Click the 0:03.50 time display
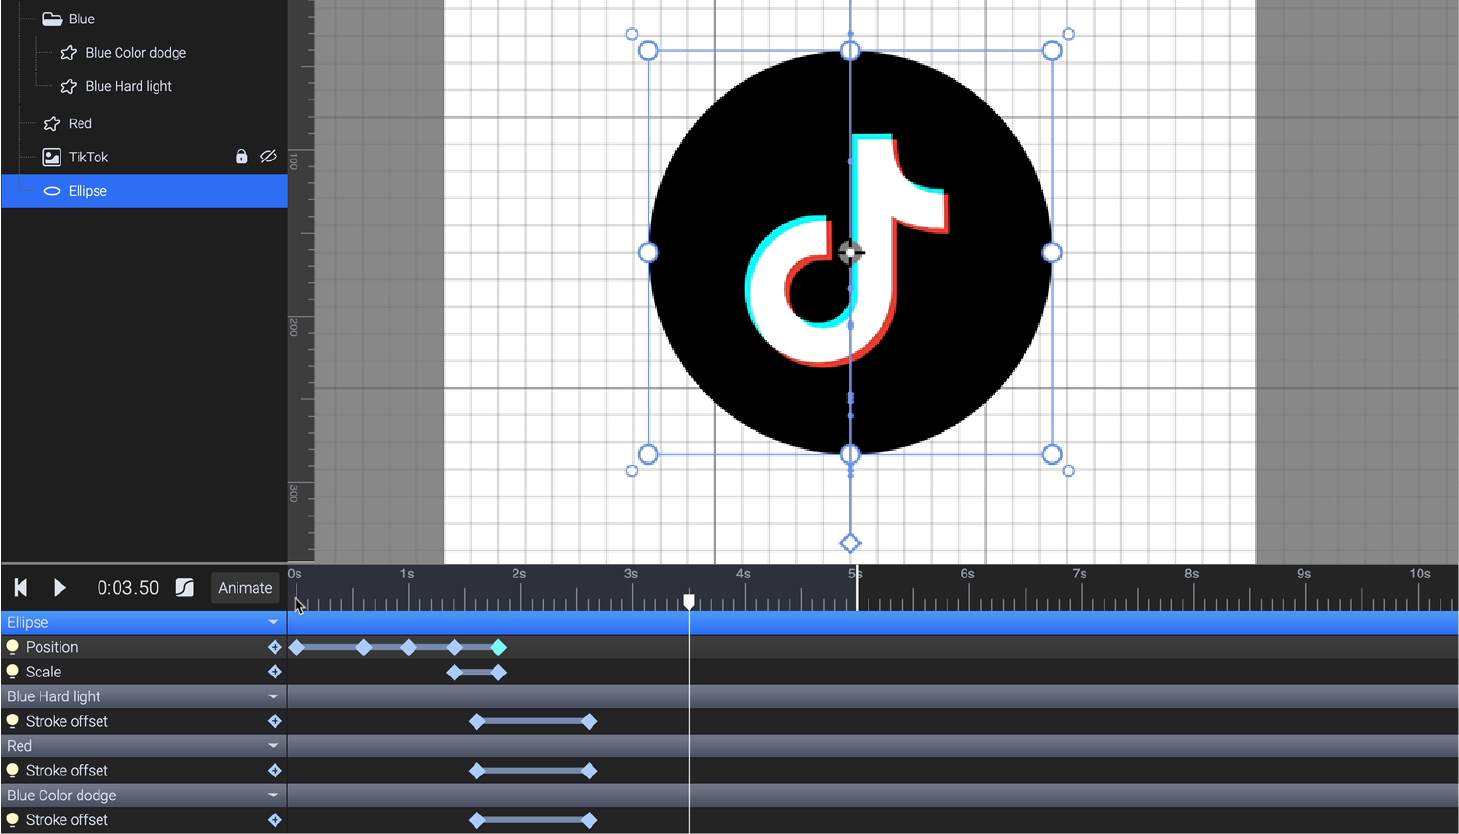 [128, 588]
